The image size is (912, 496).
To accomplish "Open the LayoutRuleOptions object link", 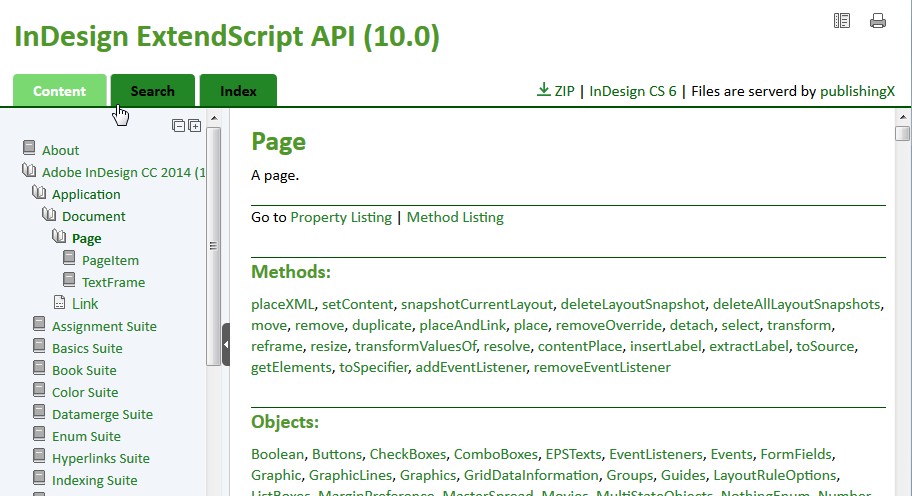I will tap(775, 475).
